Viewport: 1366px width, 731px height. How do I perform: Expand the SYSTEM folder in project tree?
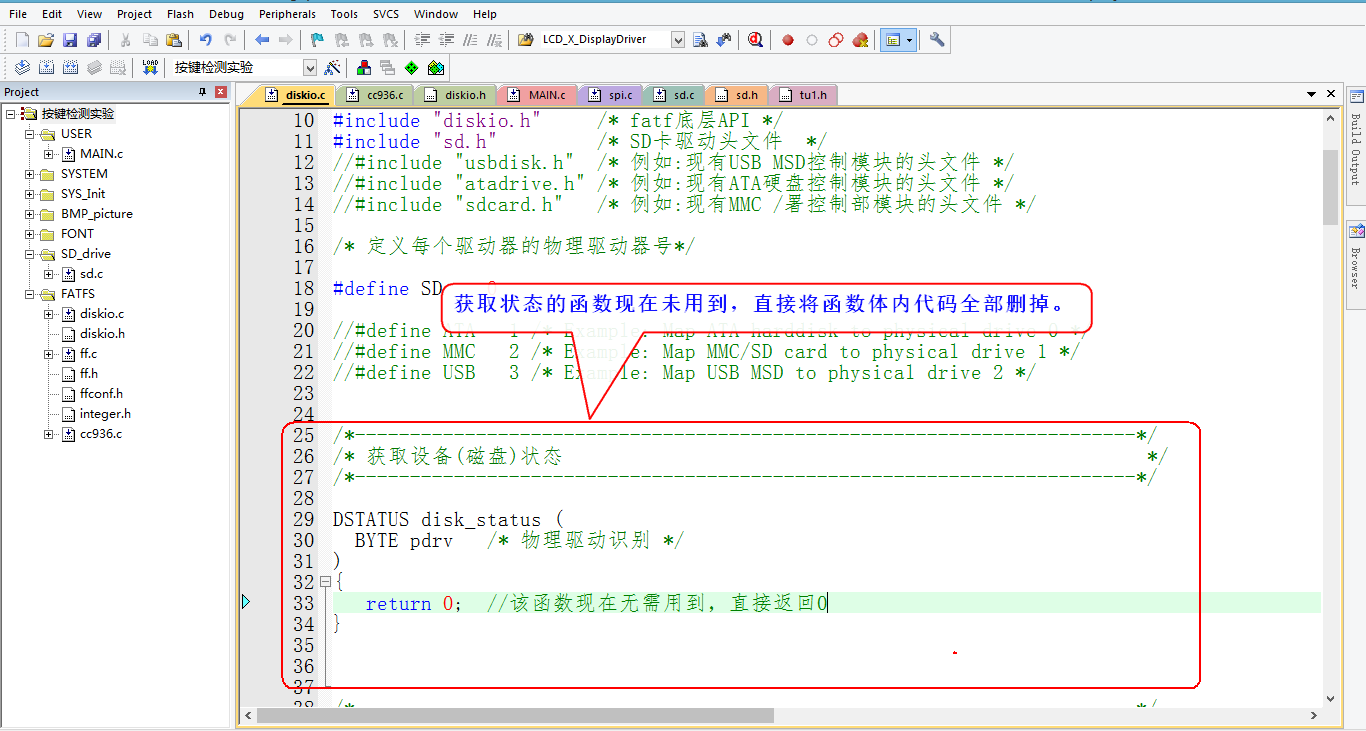(29, 174)
